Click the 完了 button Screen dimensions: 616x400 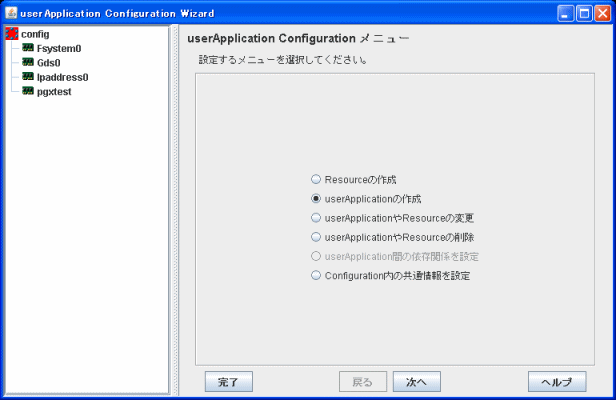coord(229,382)
